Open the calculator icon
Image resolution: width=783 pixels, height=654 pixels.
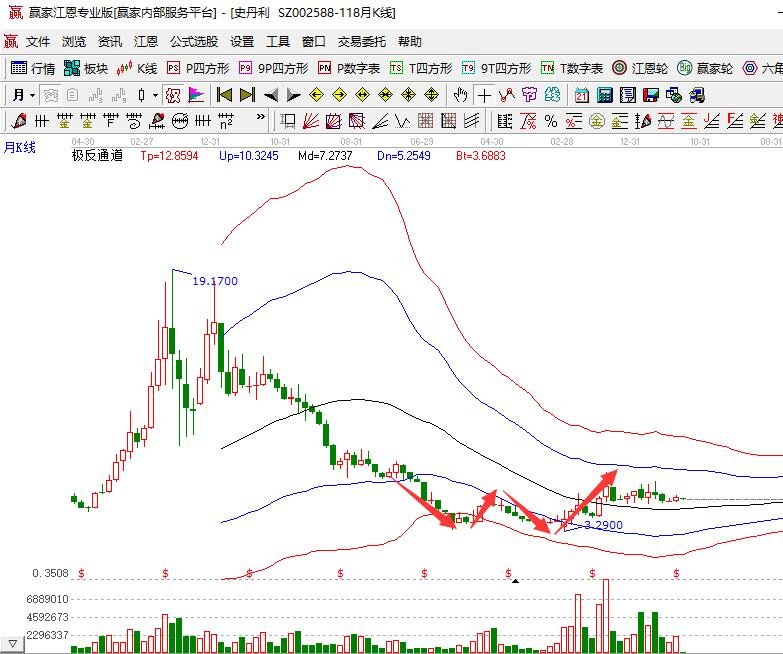tap(605, 95)
